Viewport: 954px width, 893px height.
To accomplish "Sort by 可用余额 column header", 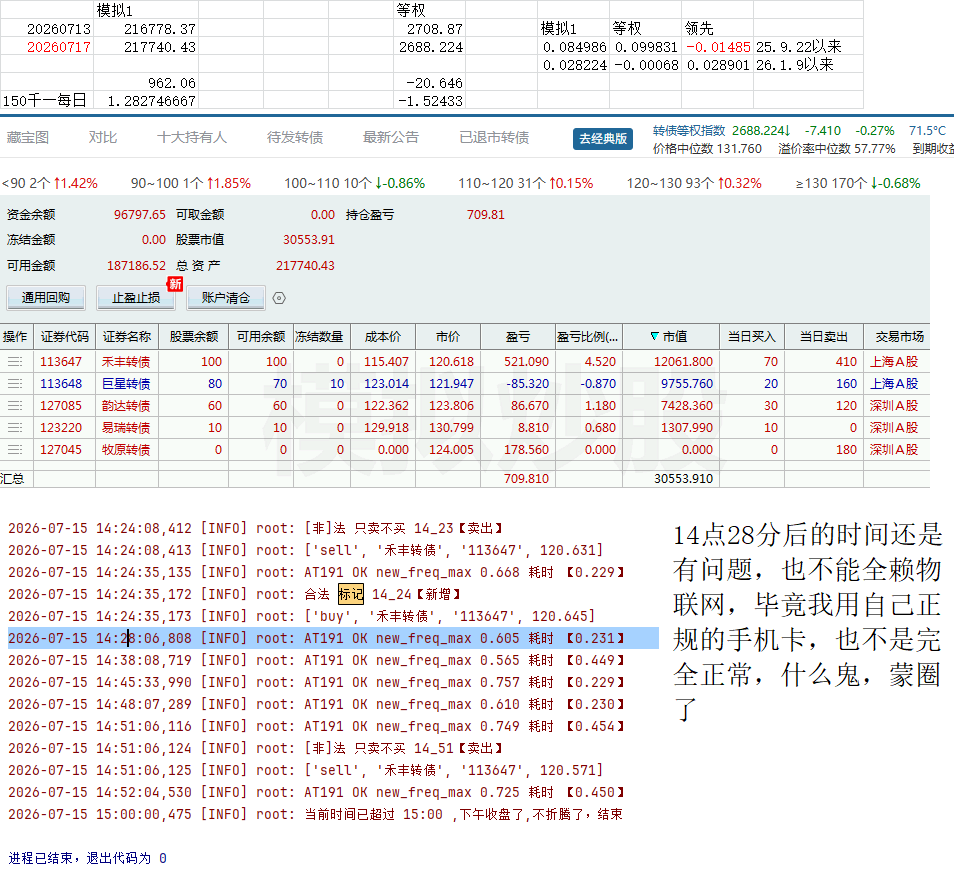I will [260, 336].
